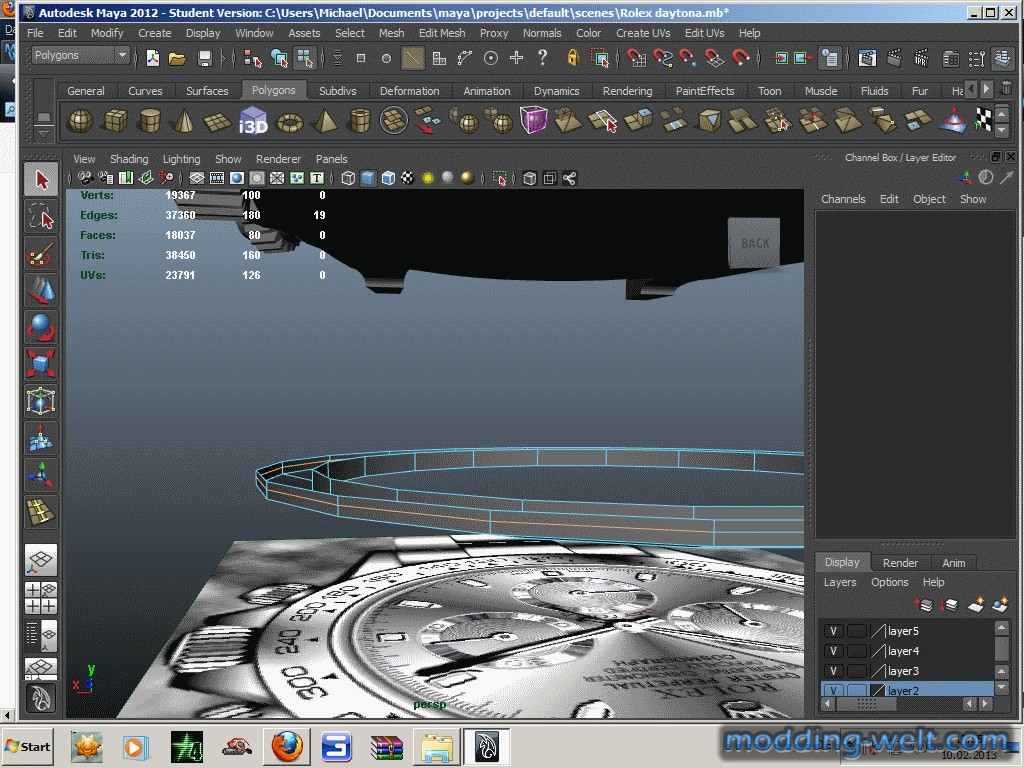
Task: Toggle visibility V box of layer3
Action: pyautogui.click(x=834, y=671)
